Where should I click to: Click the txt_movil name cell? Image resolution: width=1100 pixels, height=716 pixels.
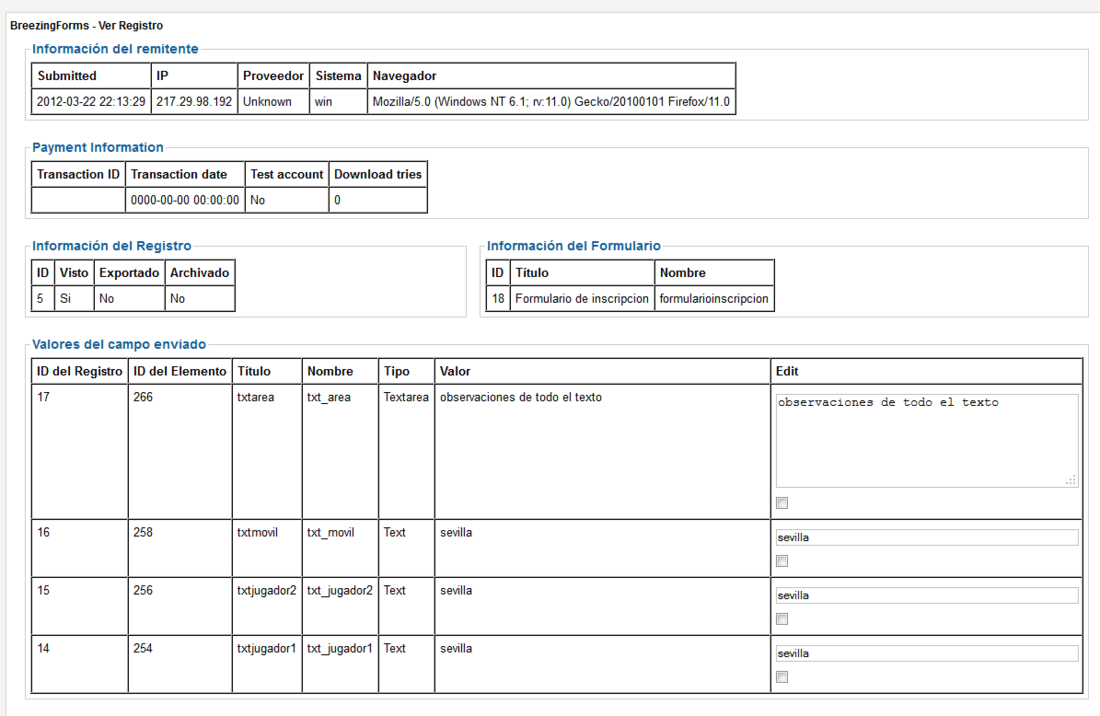point(340,548)
